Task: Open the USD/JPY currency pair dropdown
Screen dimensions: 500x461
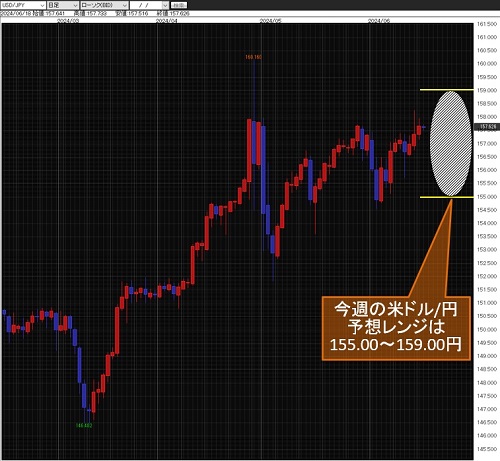Action: click(x=23, y=5)
